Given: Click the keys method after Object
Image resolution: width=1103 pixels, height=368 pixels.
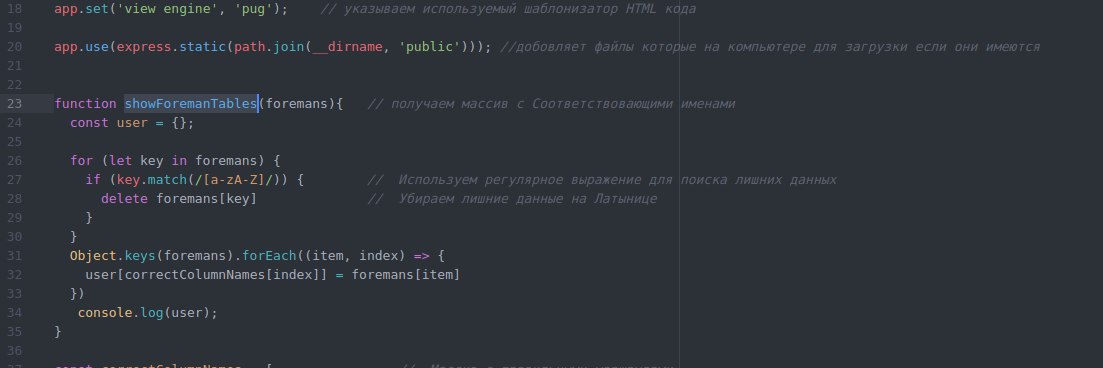Looking at the screenshot, I should (140, 255).
